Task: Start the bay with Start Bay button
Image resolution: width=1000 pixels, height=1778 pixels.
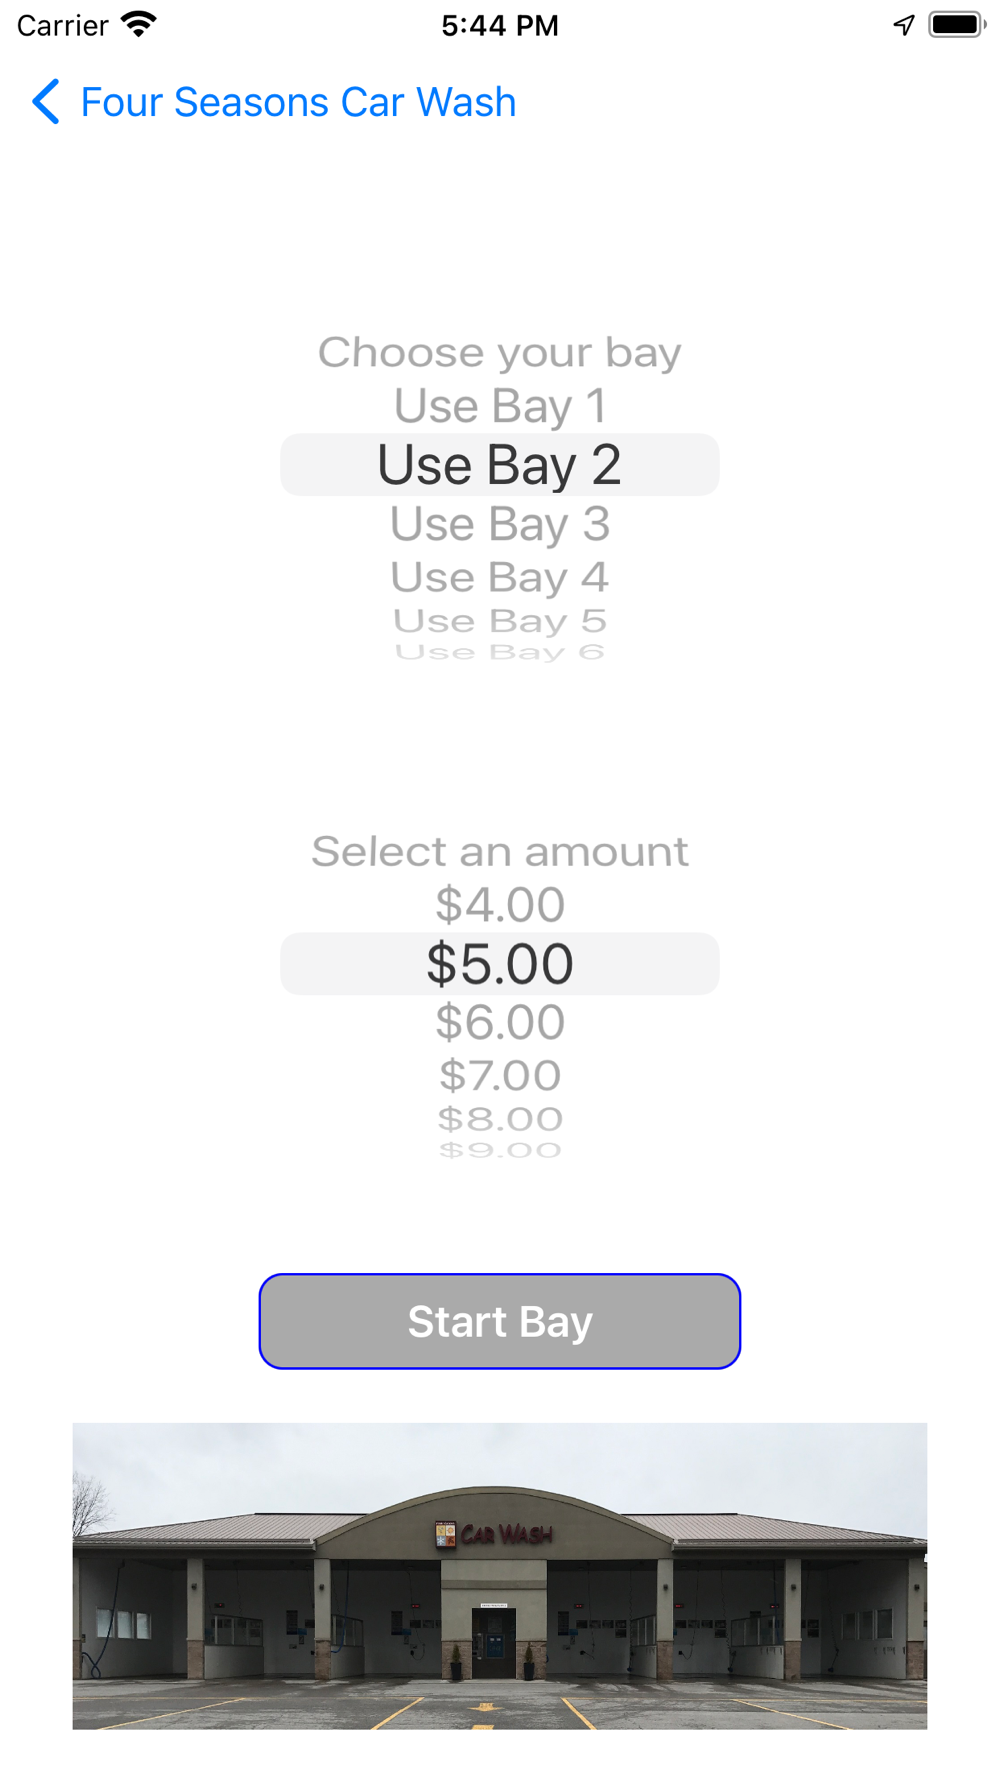Action: click(x=500, y=1321)
